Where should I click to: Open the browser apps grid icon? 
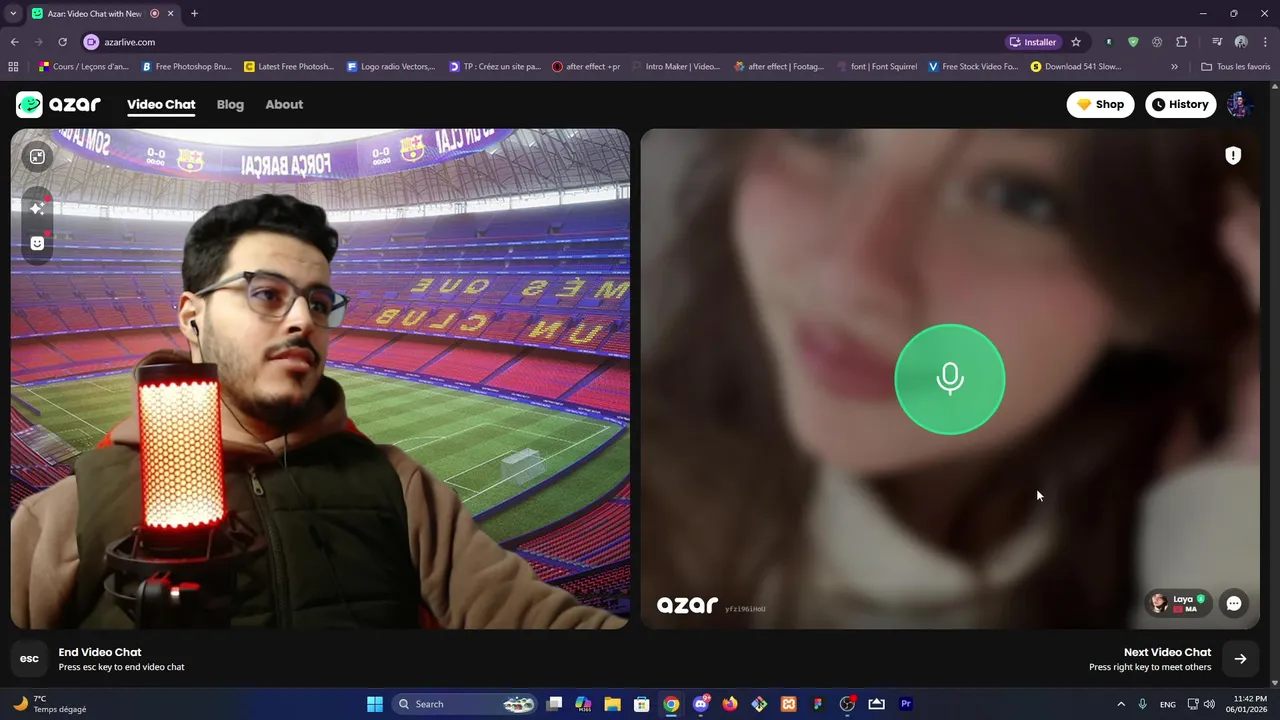[13, 67]
